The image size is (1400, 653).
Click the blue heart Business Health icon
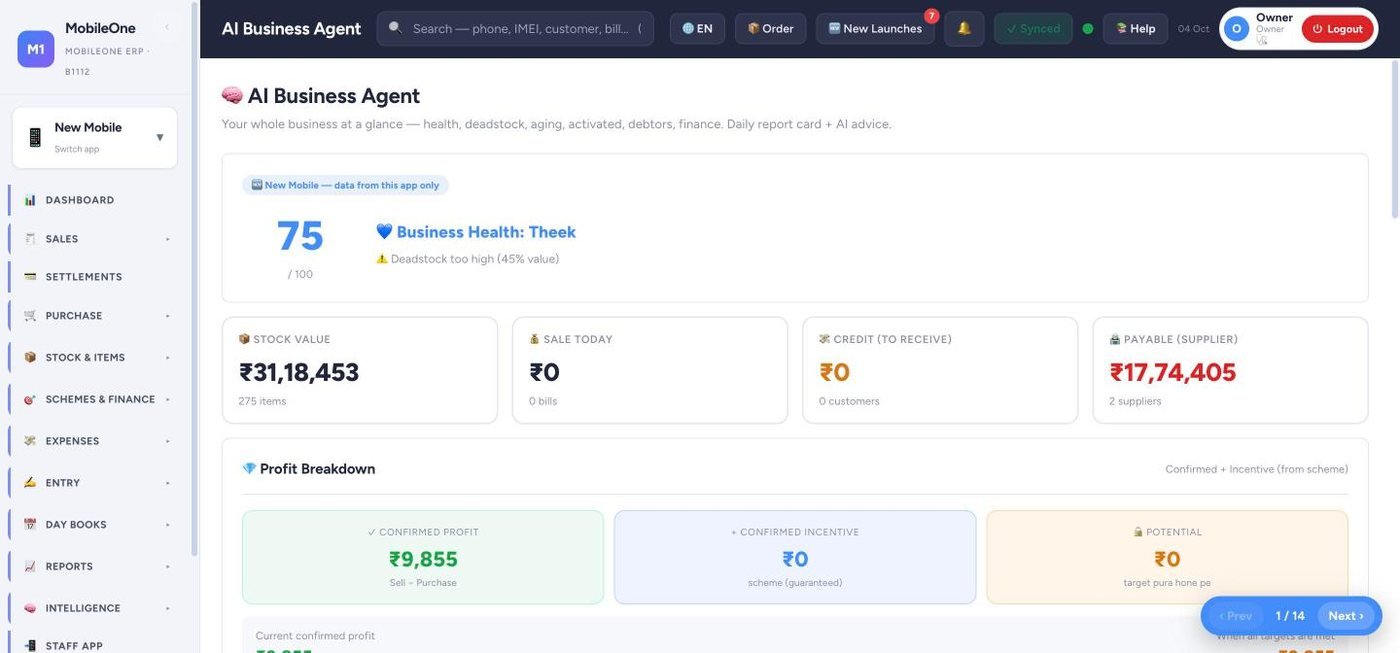coord(384,232)
